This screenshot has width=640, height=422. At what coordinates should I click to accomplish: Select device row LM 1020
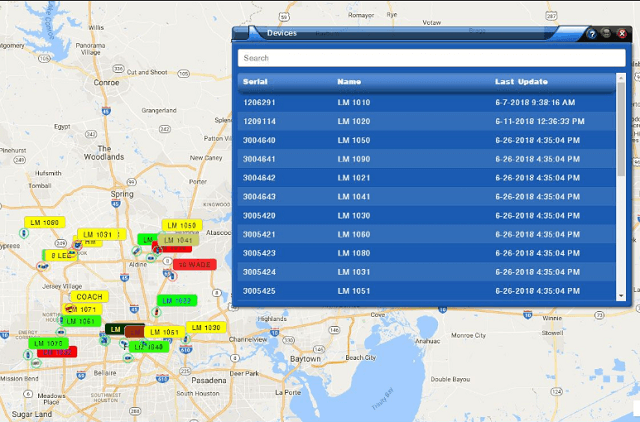click(427, 121)
